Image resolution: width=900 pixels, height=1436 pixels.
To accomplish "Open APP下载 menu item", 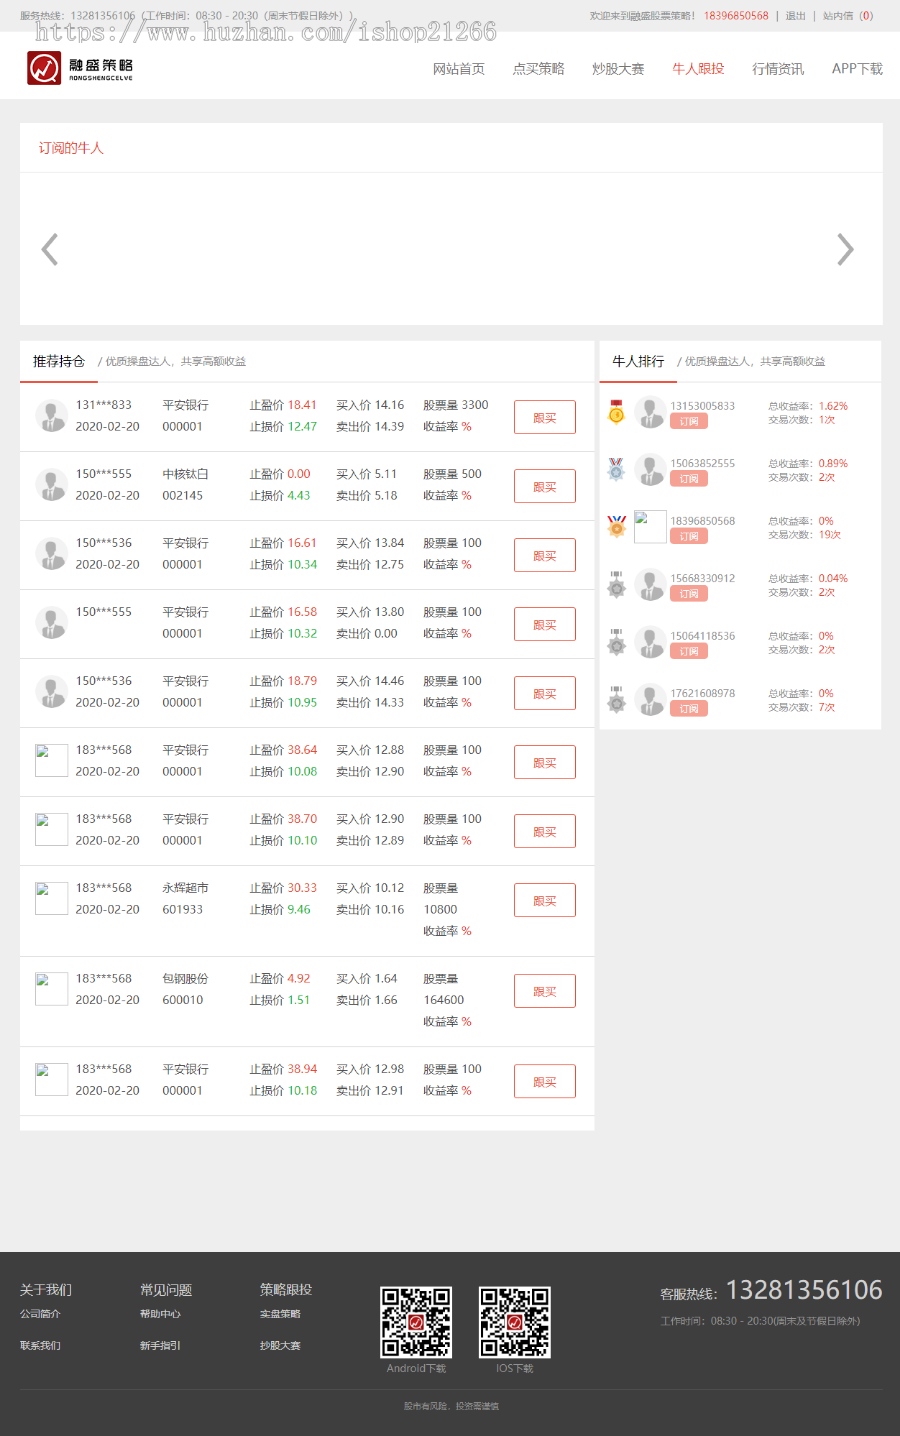I will pyautogui.click(x=857, y=69).
